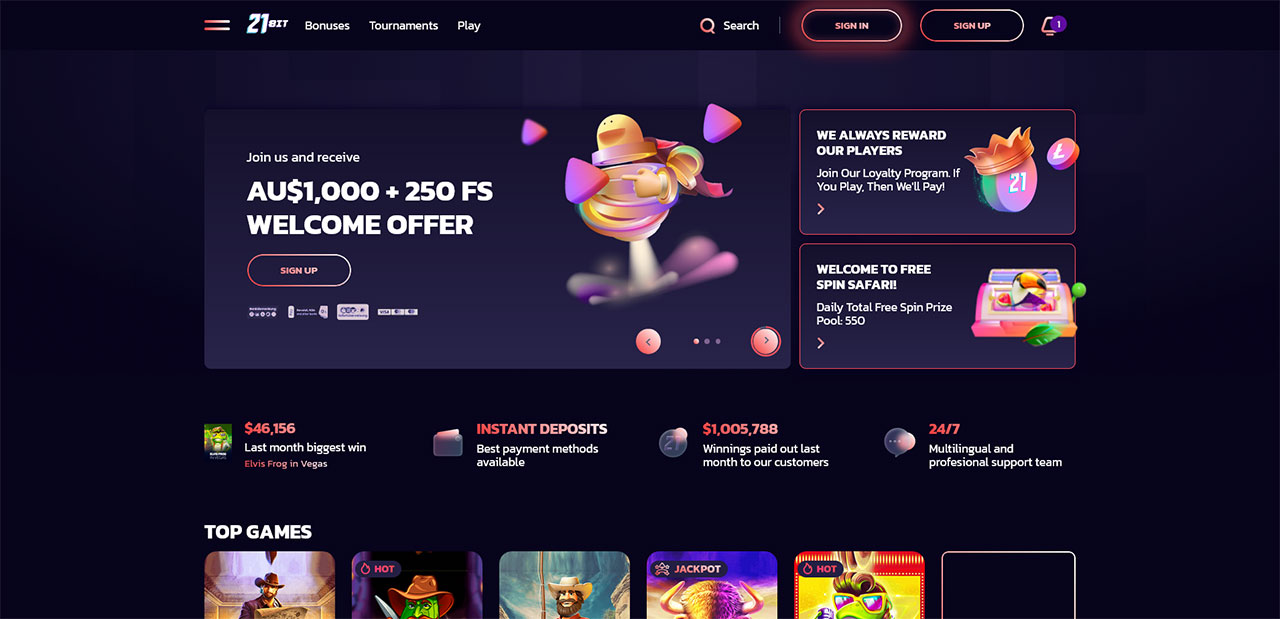This screenshot has width=1280, height=619.
Task: Click the search magnifier icon
Action: (707, 26)
